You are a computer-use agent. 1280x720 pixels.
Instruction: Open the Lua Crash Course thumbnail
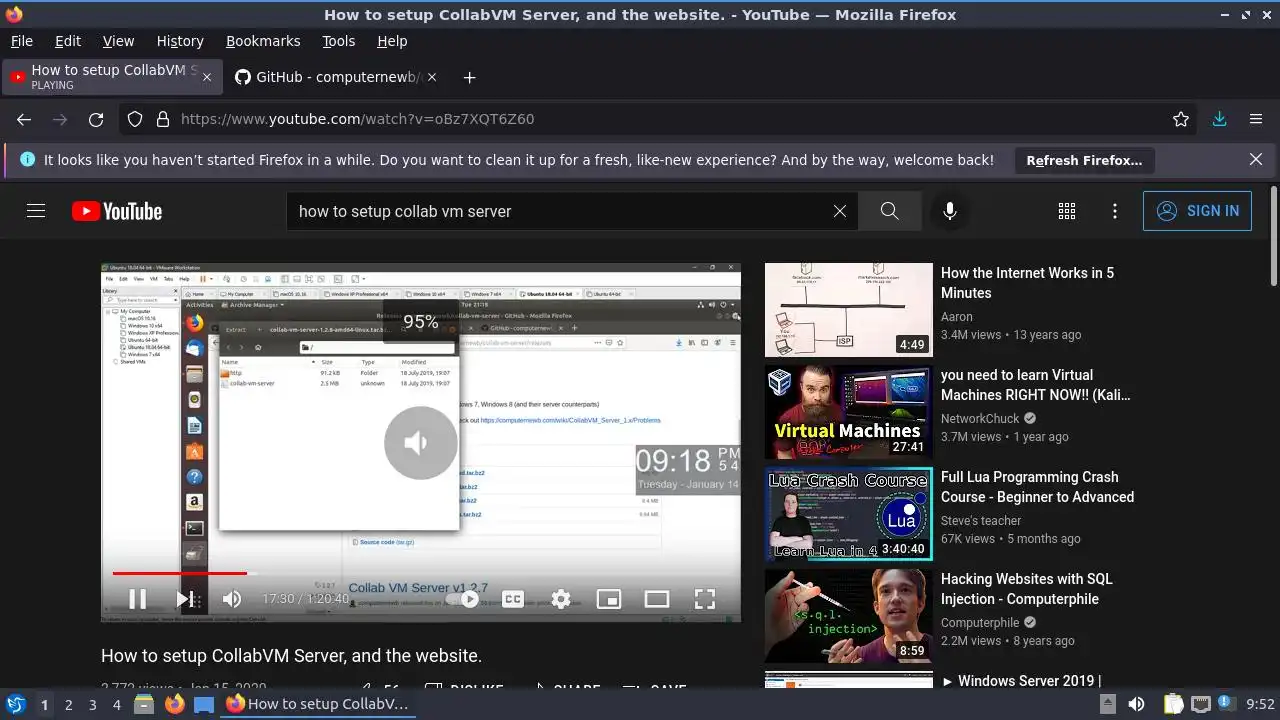click(849, 514)
